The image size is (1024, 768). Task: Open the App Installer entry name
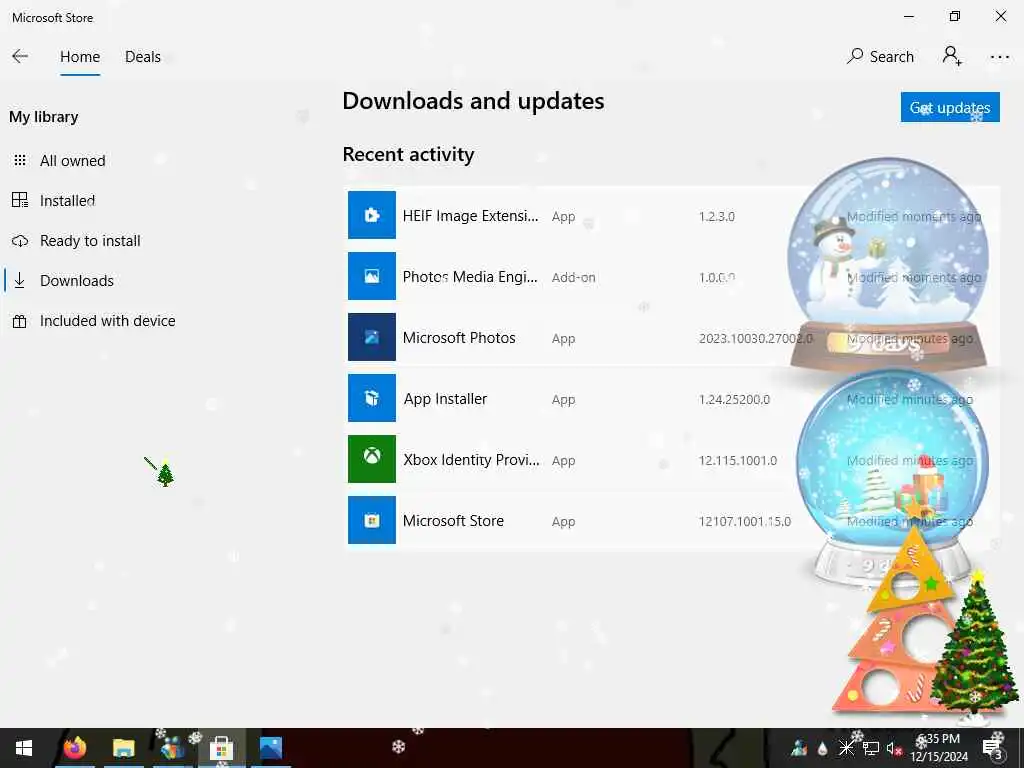(445, 399)
